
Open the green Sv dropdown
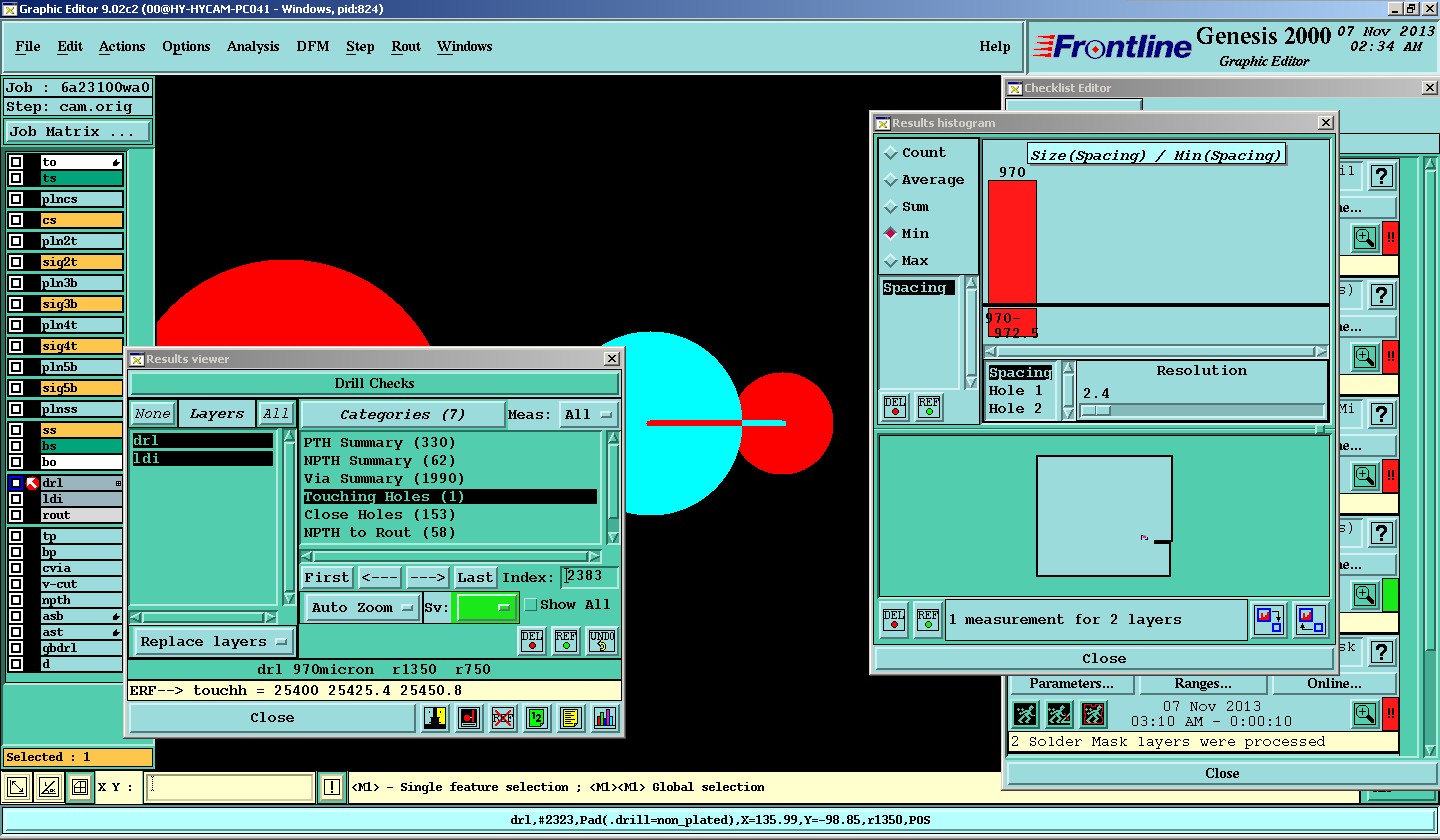click(486, 607)
